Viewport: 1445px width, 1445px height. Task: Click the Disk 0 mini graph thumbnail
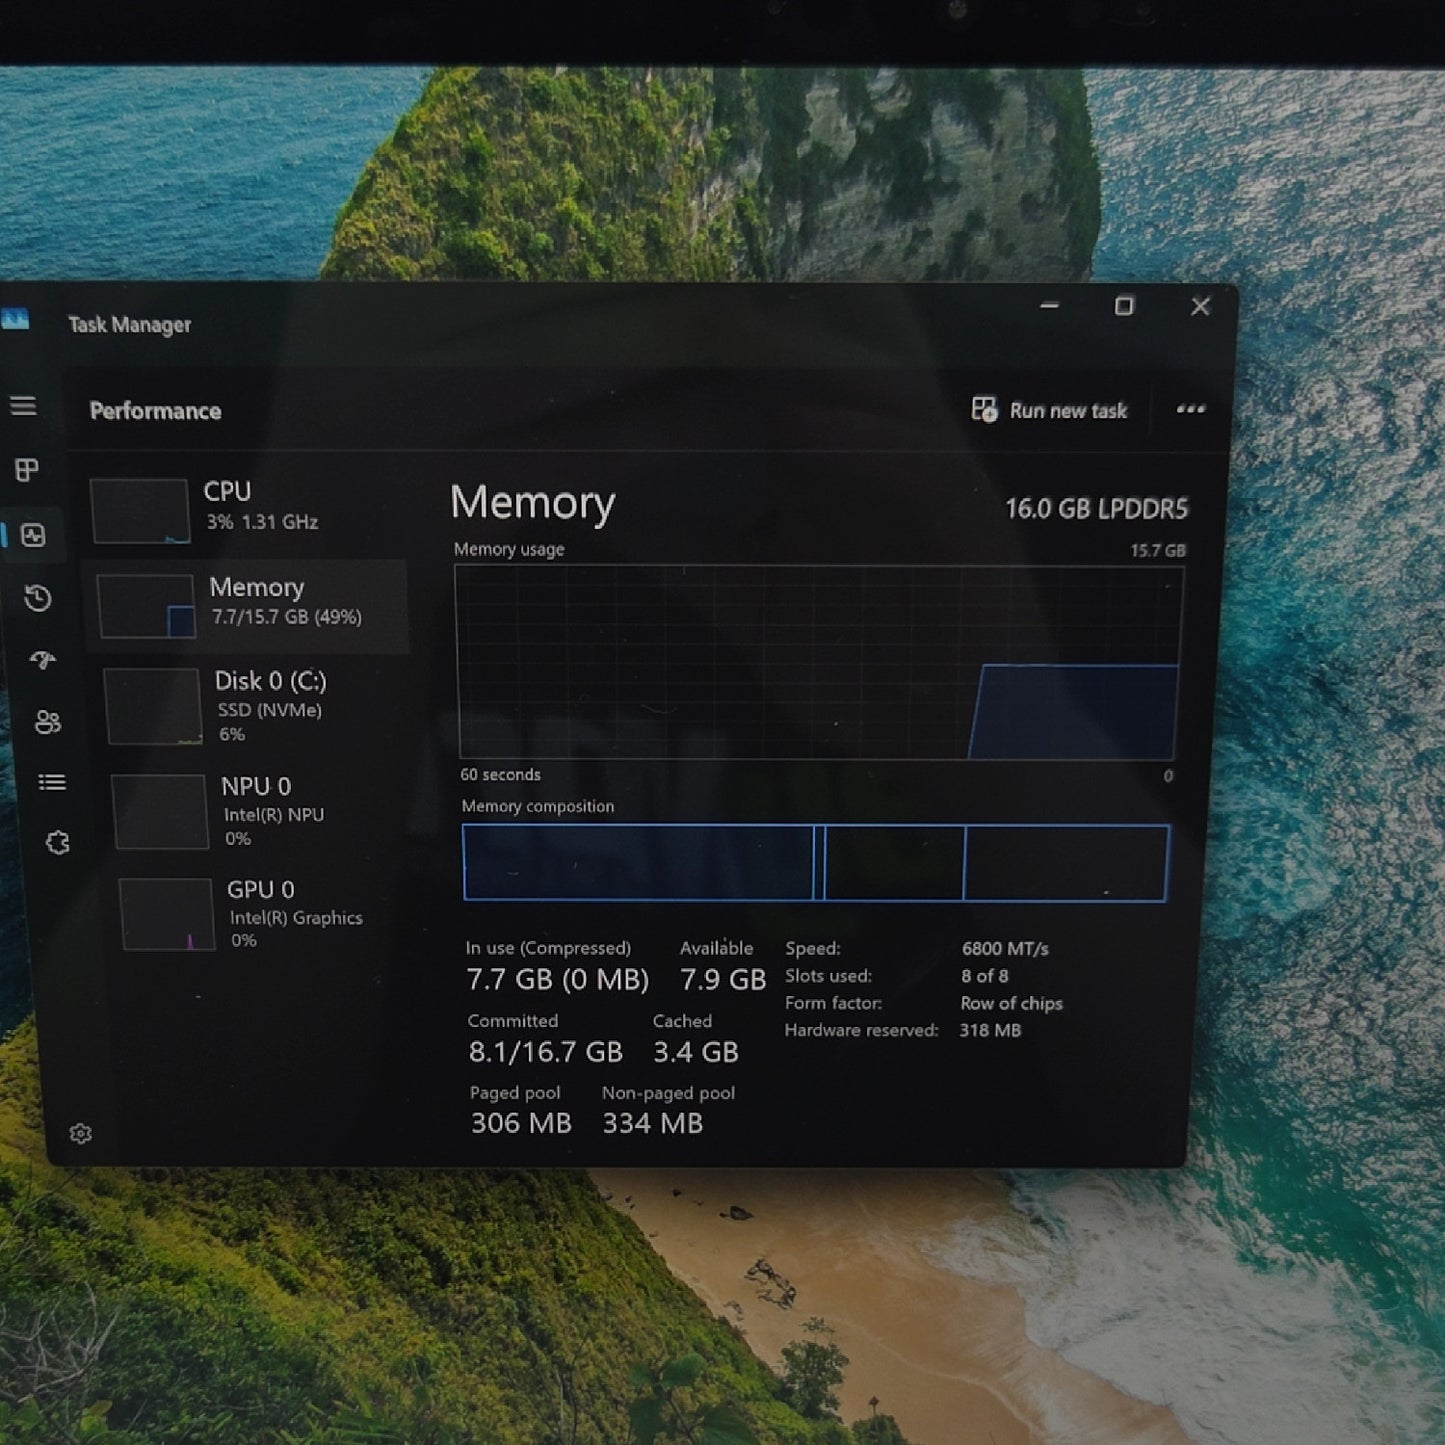pyautogui.click(x=153, y=707)
